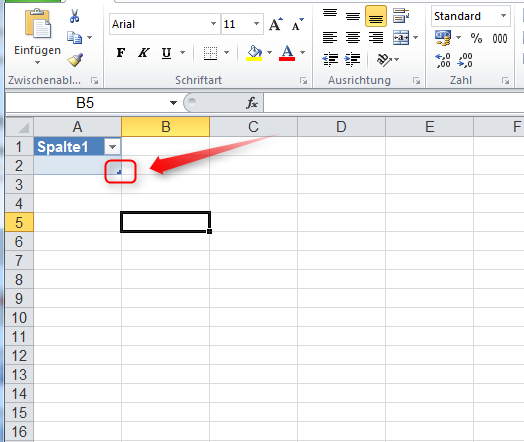Toggle wrap text icon
The width and height of the screenshot is (524, 442).
401,16
